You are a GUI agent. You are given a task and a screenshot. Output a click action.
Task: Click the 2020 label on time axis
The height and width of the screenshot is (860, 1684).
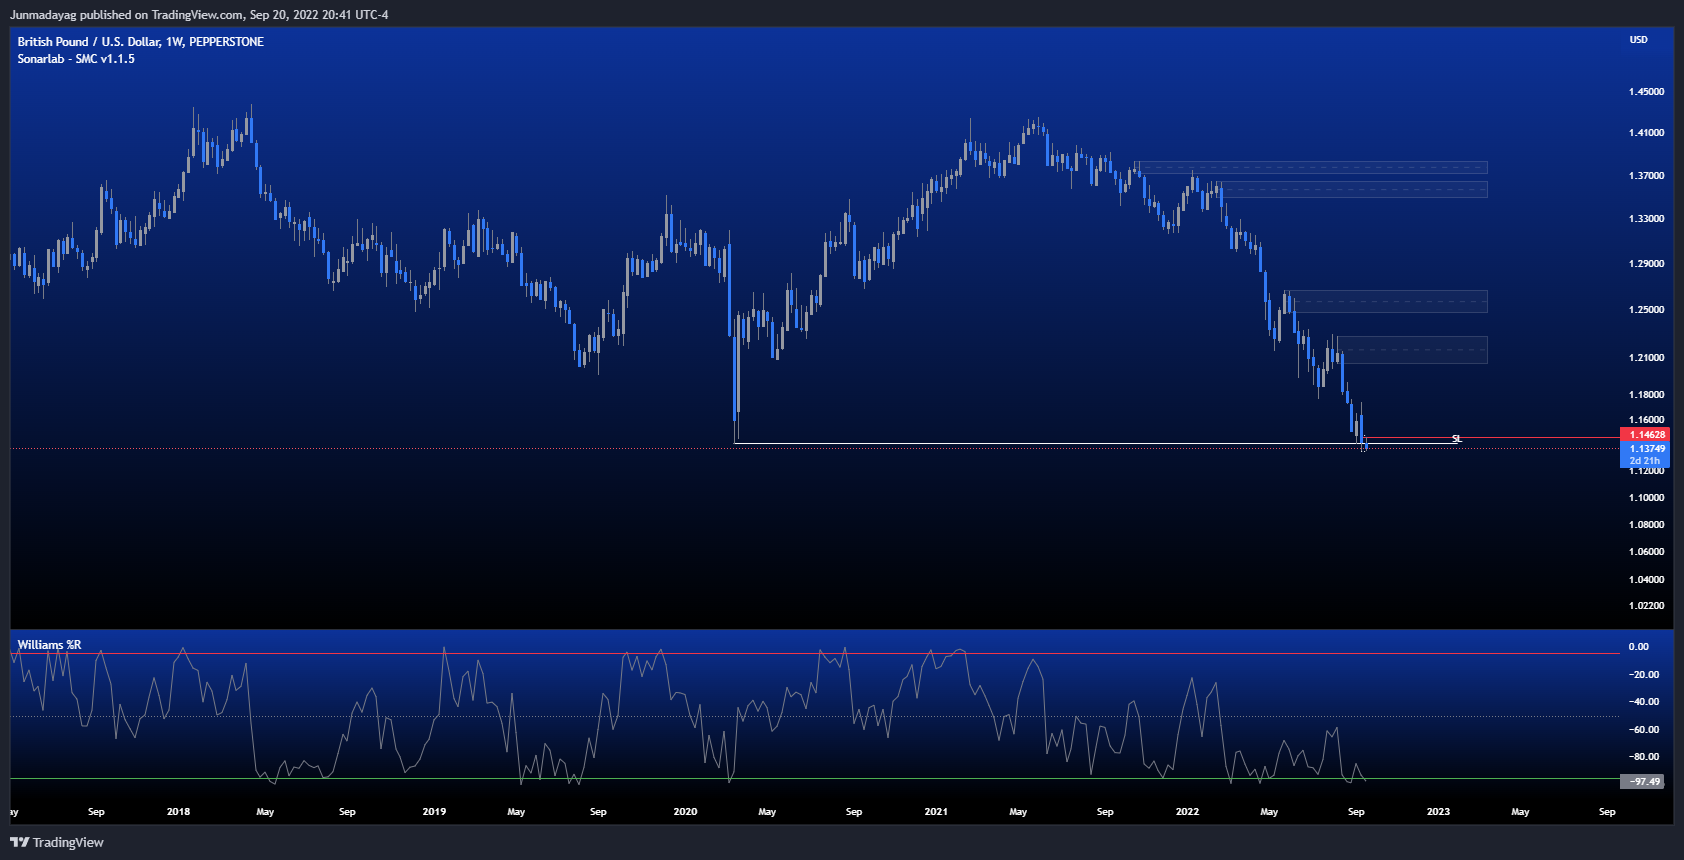coord(685,812)
